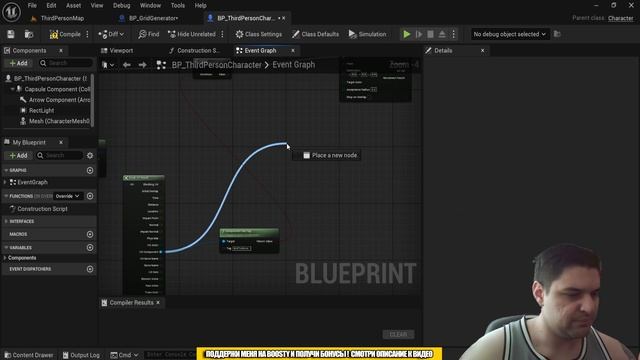Add a new function with plus icon
This screenshot has width=640, height=360.
coord(90,196)
